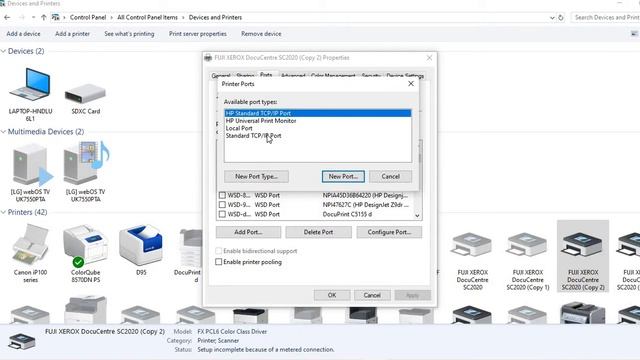The width and height of the screenshot is (640, 360).
Task: Click Control Panel in the breadcrumb
Action: pos(88,18)
